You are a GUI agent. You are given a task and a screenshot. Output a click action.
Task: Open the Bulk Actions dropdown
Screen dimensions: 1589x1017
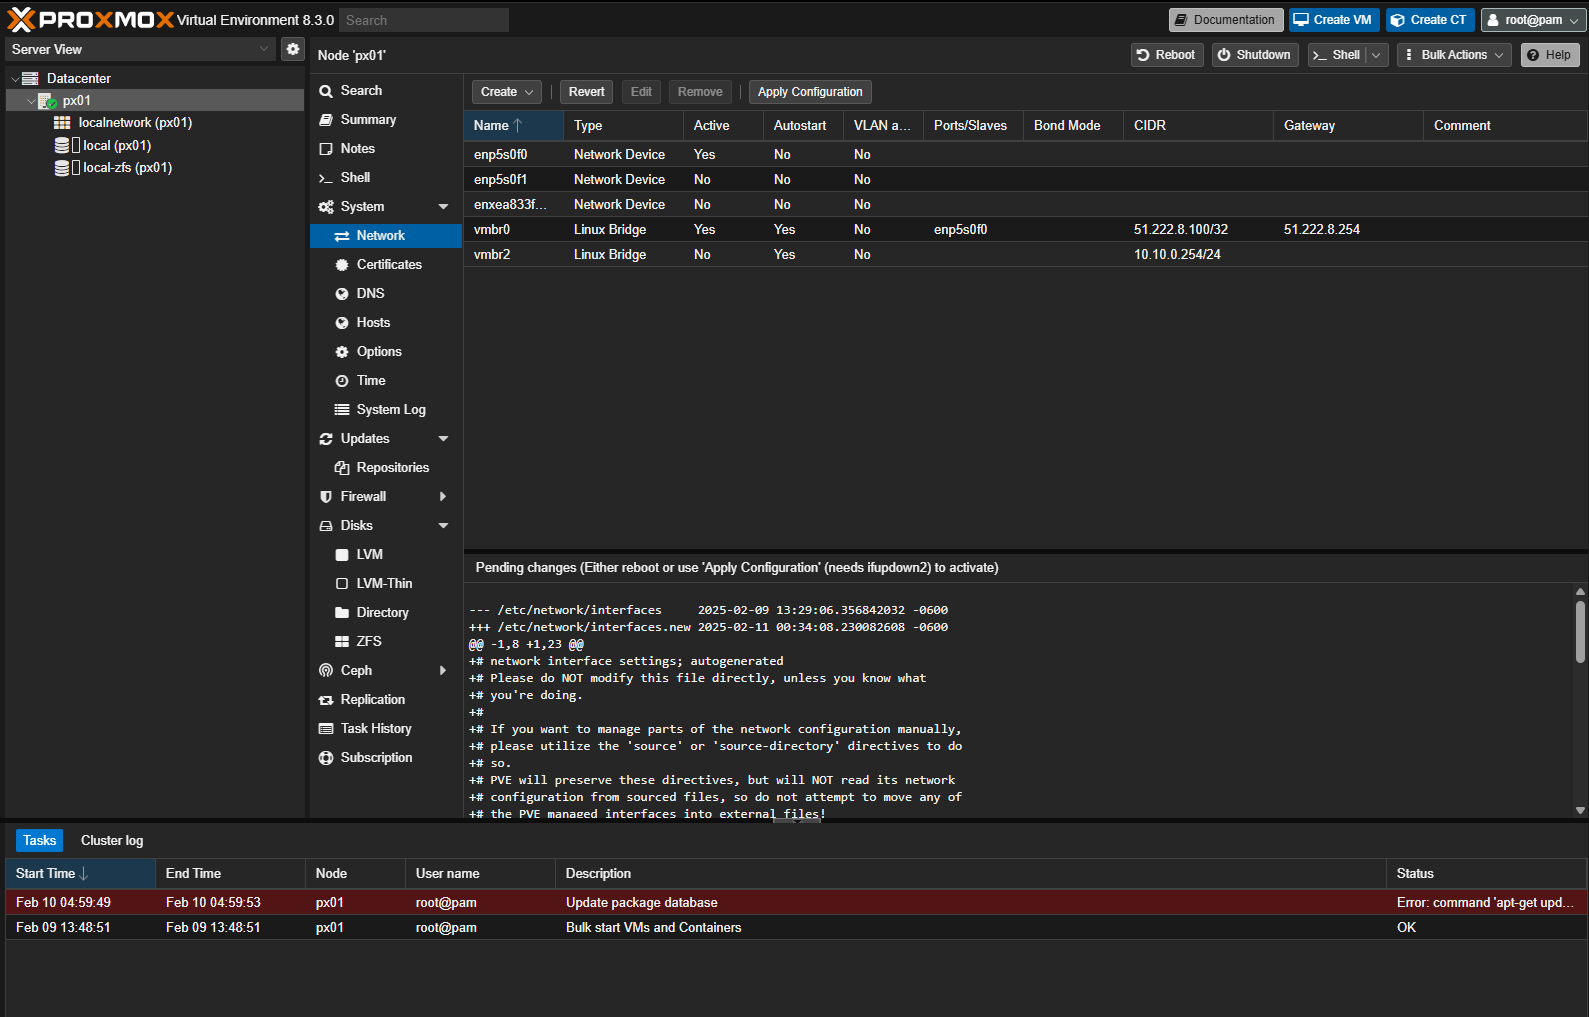pos(1454,55)
